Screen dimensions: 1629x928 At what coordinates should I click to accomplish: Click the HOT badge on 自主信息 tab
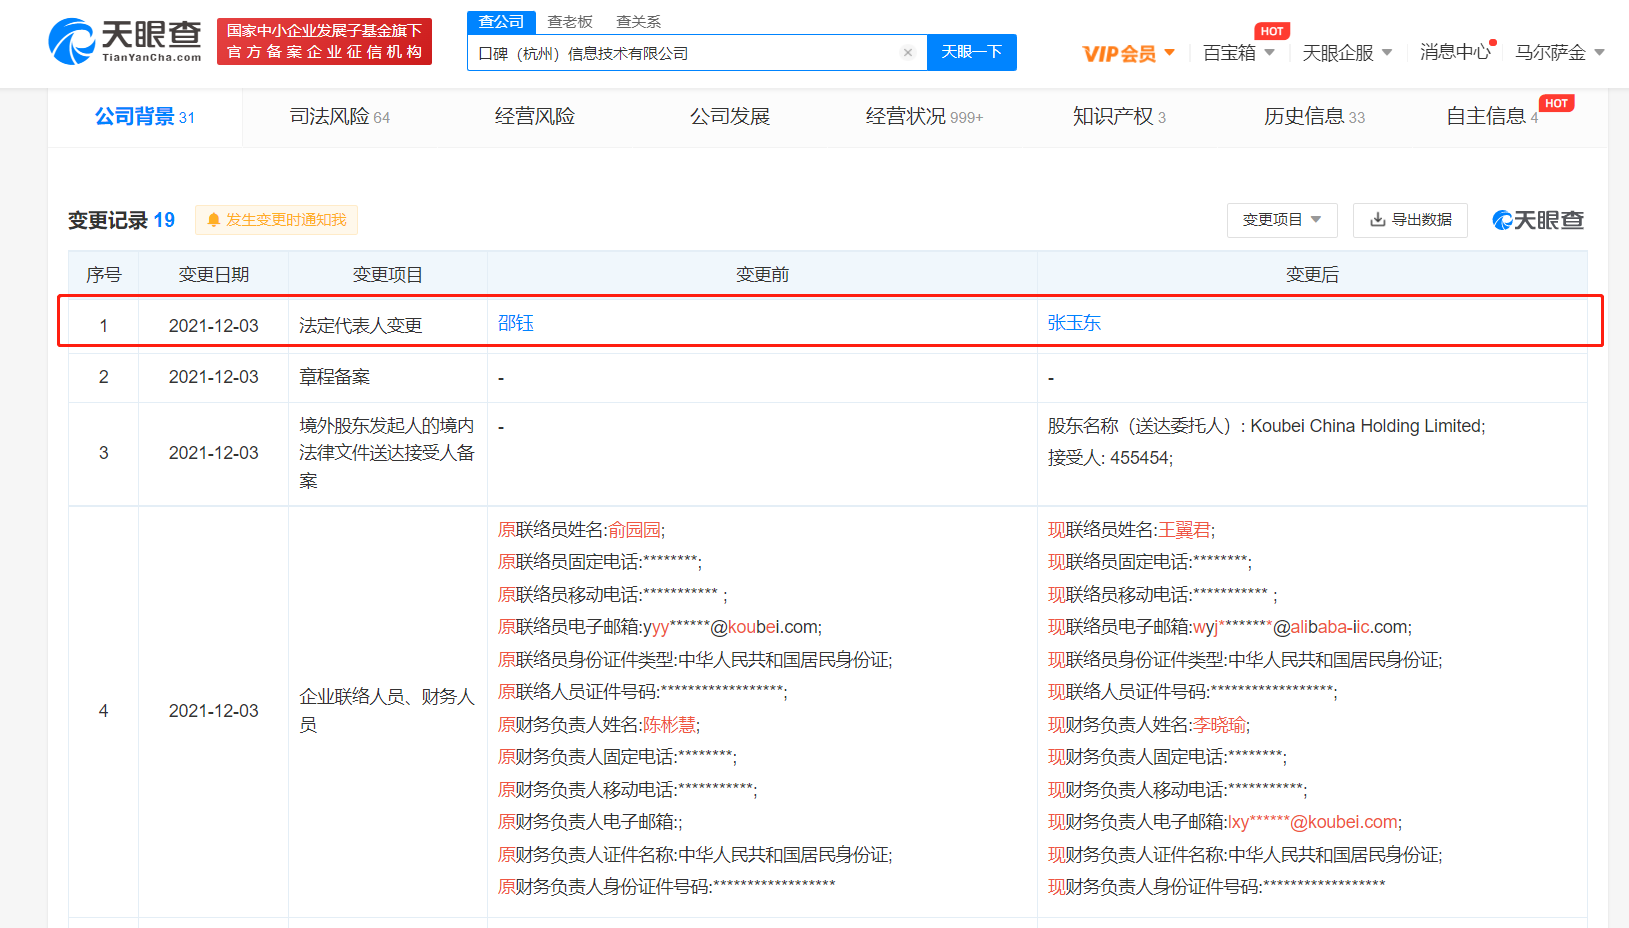pos(1556,103)
